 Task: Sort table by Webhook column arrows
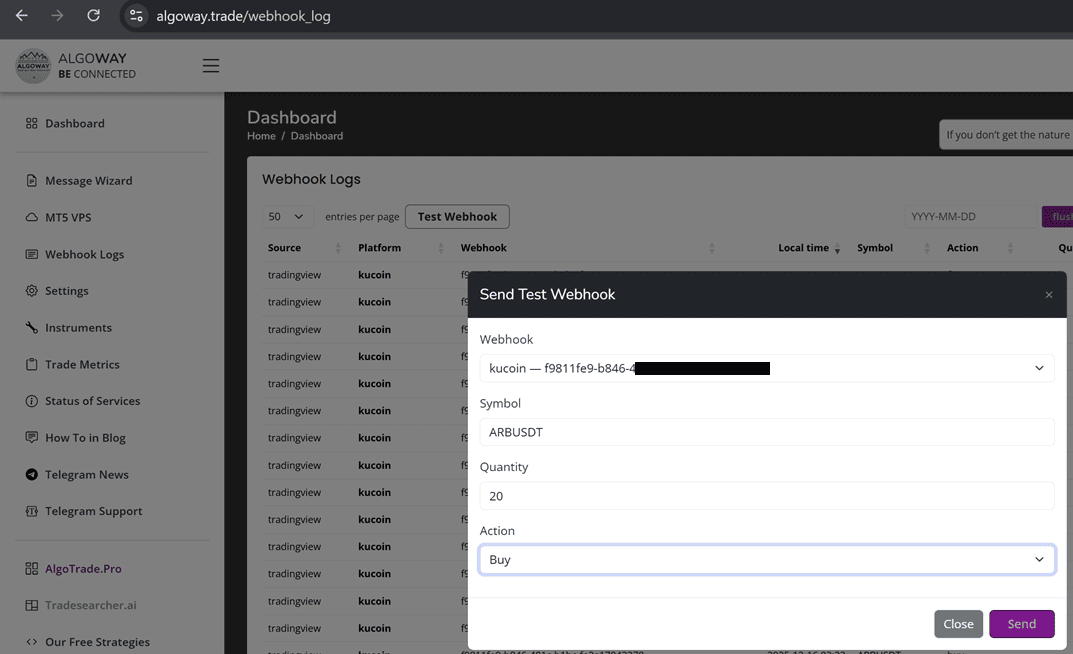coord(712,248)
